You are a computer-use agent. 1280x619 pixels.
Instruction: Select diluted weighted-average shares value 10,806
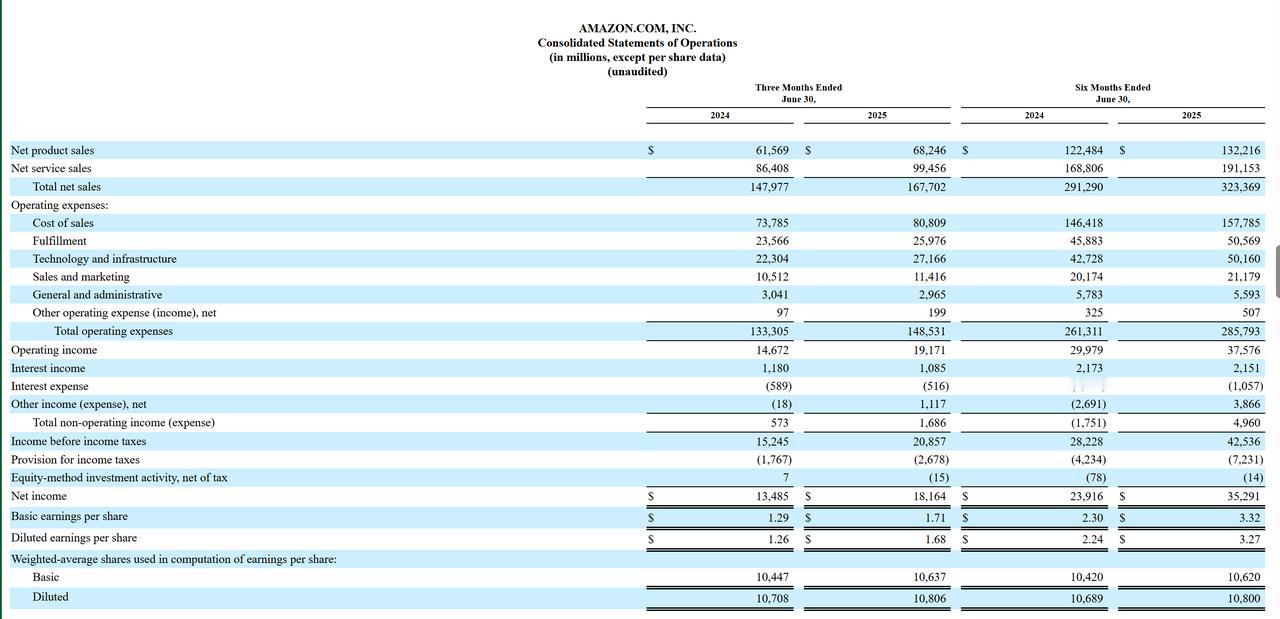[929, 598]
